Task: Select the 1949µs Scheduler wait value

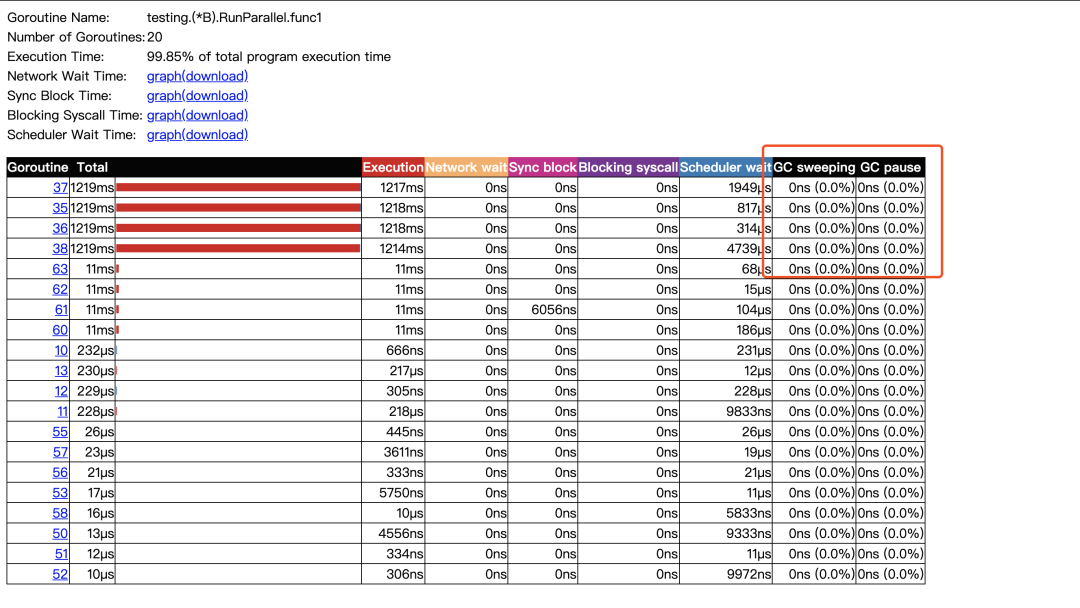Action: (x=749, y=187)
